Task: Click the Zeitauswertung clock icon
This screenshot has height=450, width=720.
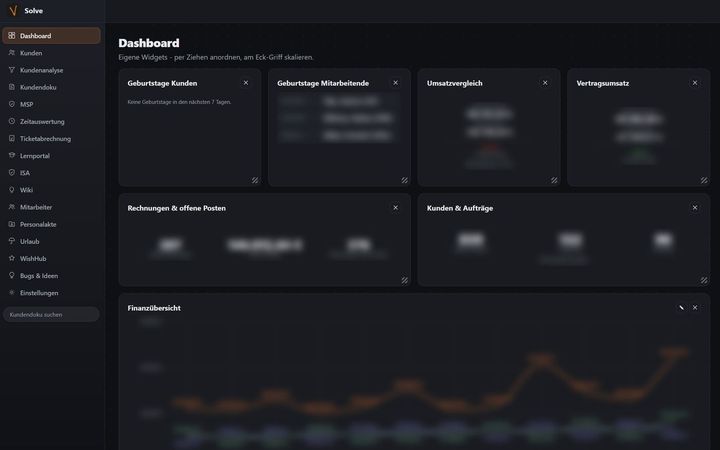Action: (x=12, y=121)
